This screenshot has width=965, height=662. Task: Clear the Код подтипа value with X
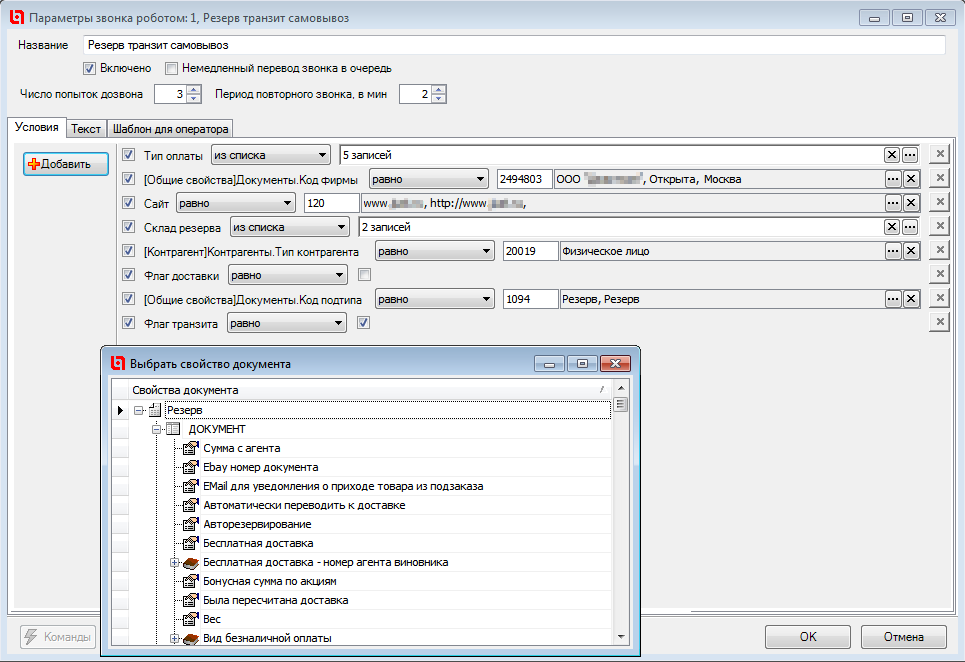coord(911,299)
